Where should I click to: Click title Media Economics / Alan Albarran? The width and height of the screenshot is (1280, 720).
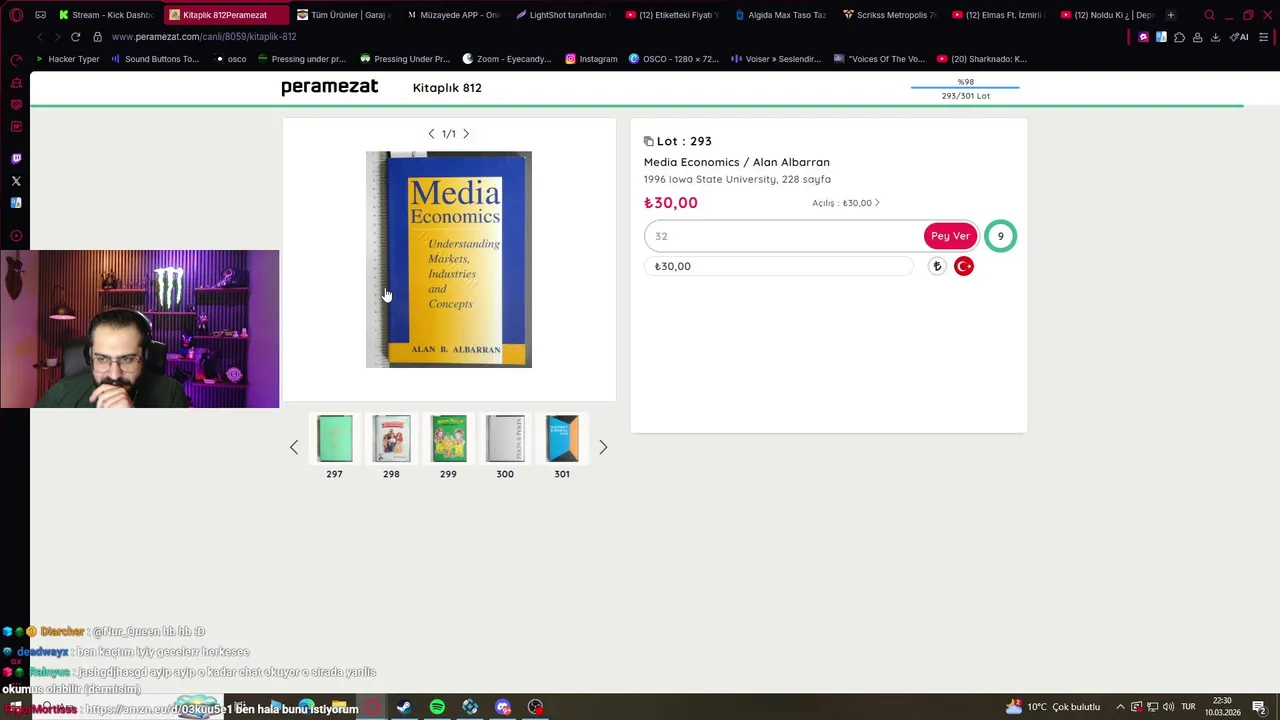pos(737,162)
